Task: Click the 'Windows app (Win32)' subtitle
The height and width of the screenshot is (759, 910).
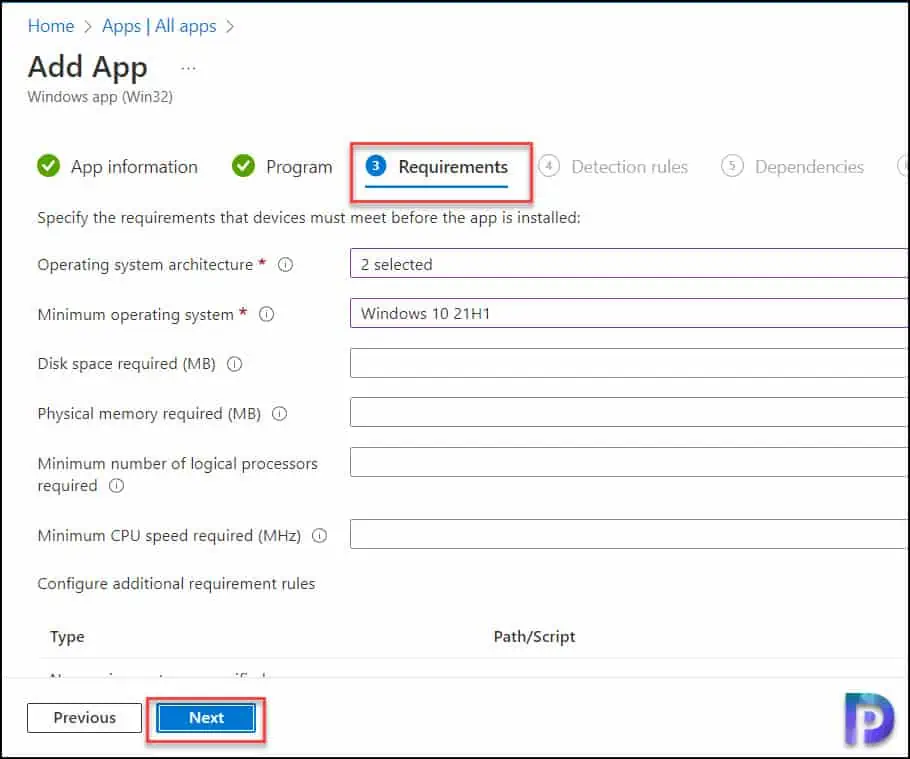Action: pyautogui.click(x=100, y=96)
